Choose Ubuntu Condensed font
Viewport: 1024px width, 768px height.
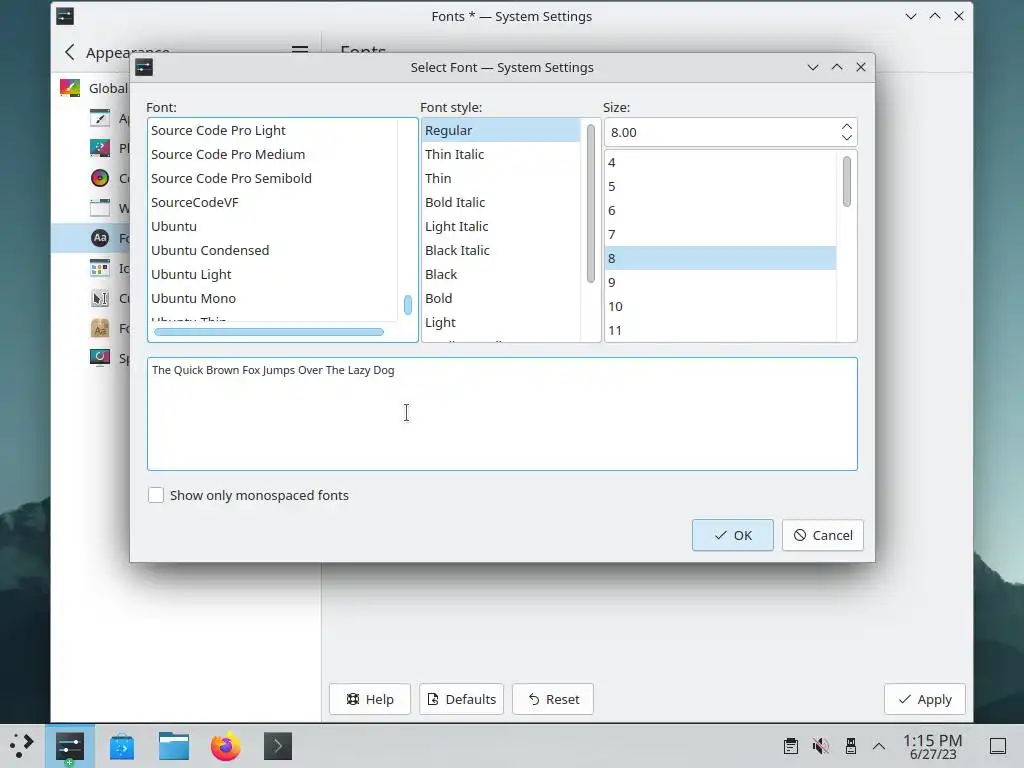click(273, 250)
